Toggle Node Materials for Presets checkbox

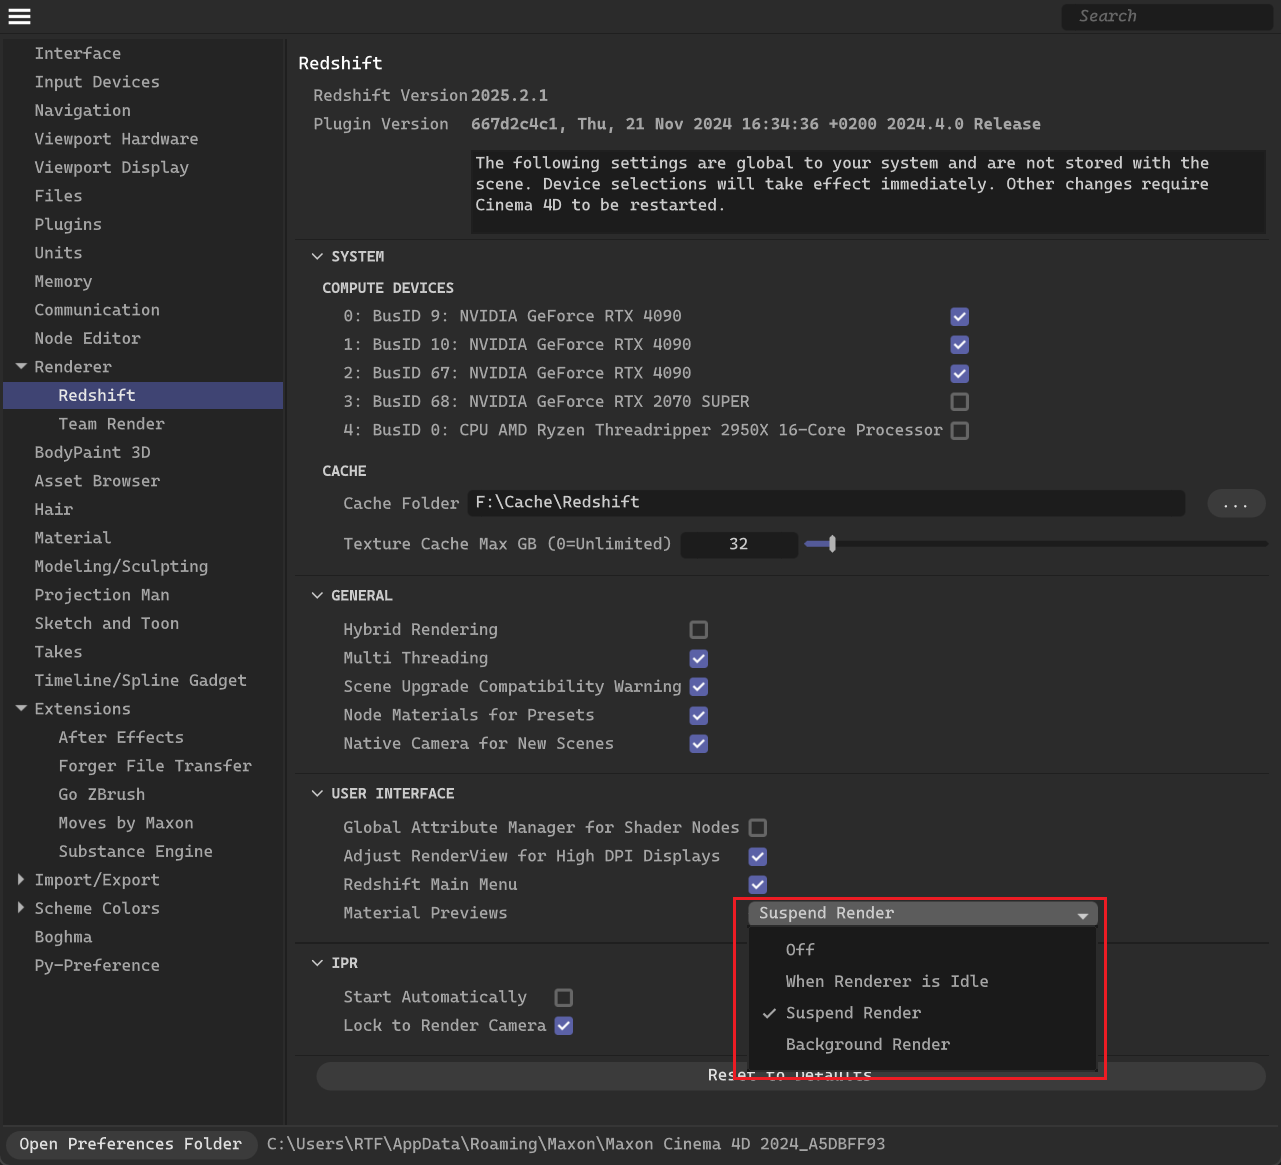tap(699, 716)
